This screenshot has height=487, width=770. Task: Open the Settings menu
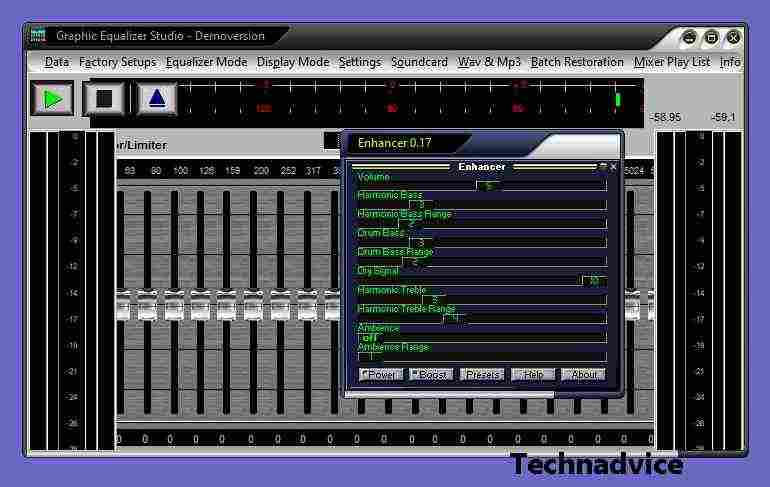[360, 62]
